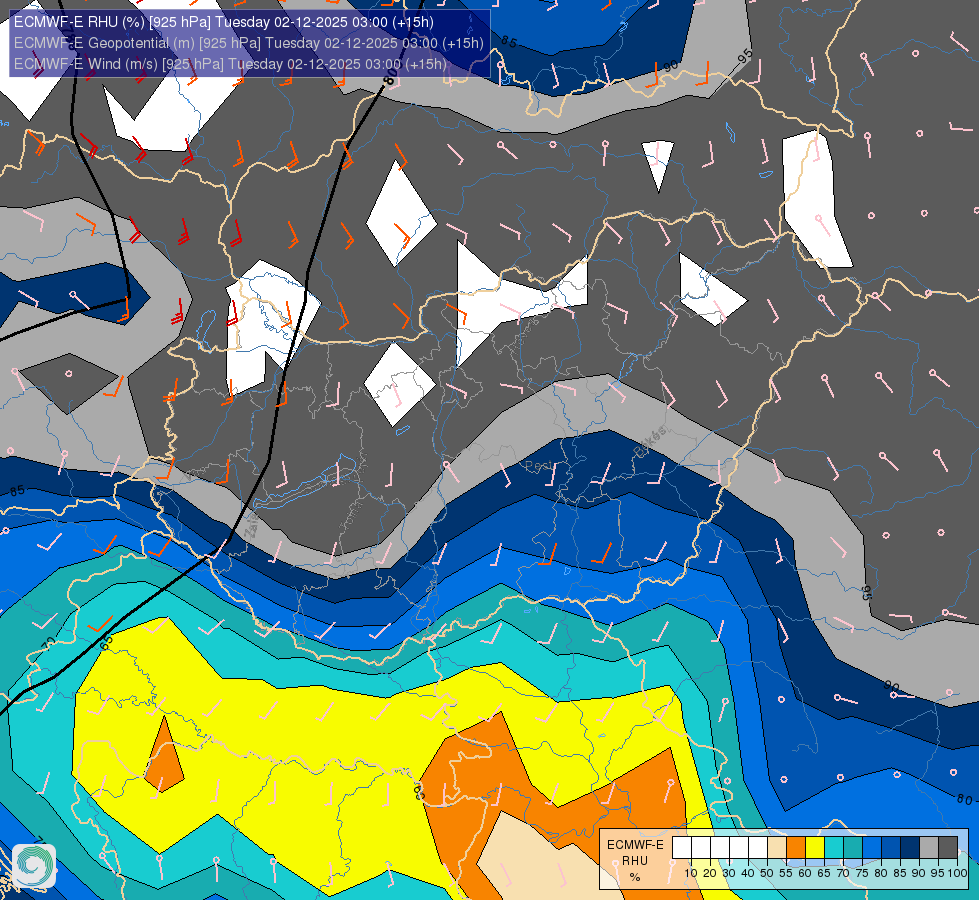This screenshot has width=979, height=900.
Task: Pick the light grey 90–95 legend swatch
Action: 929,847
